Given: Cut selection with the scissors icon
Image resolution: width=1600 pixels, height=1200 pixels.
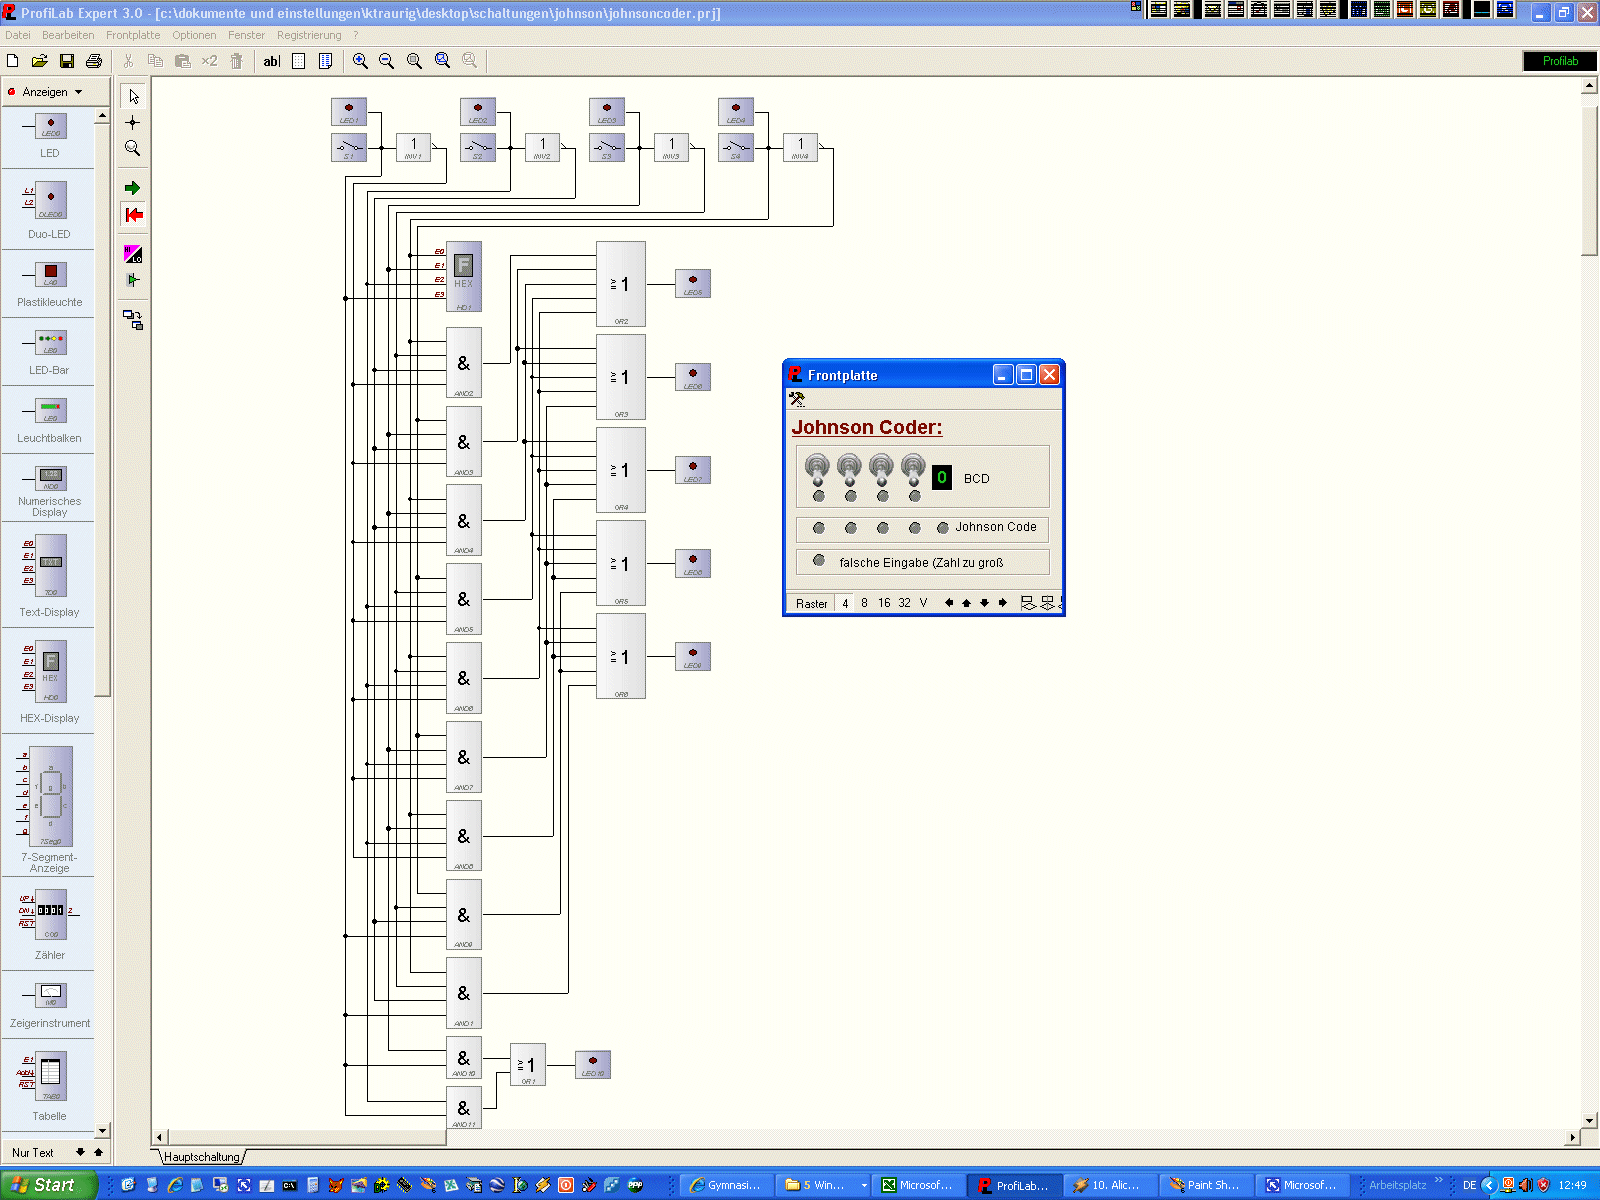Looking at the screenshot, I should point(128,61).
